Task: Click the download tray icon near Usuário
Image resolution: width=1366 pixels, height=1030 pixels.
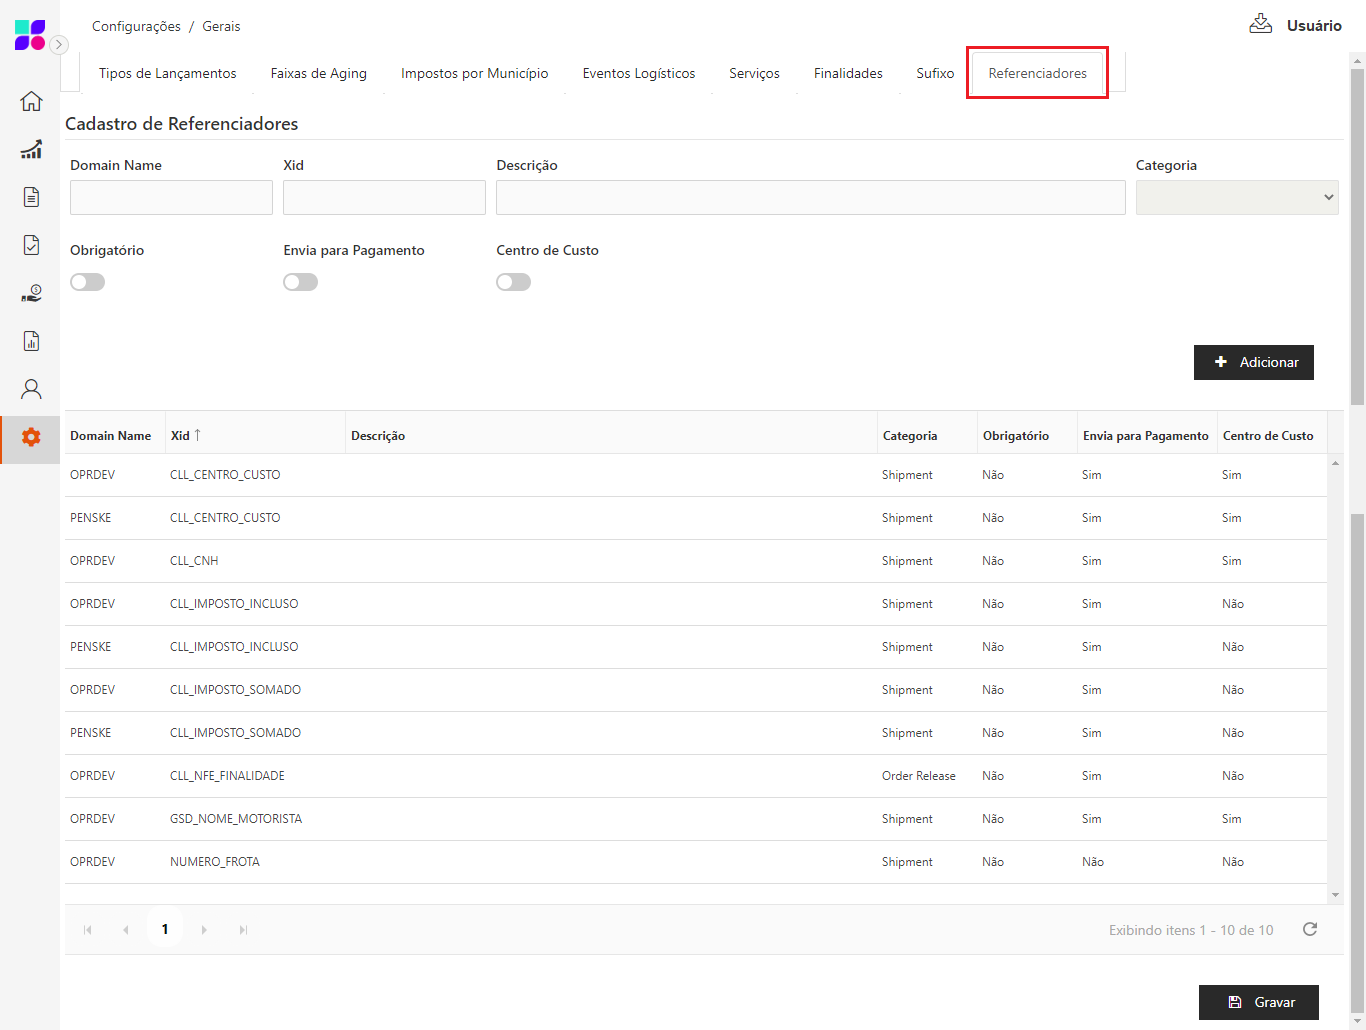Action: pyautogui.click(x=1260, y=24)
